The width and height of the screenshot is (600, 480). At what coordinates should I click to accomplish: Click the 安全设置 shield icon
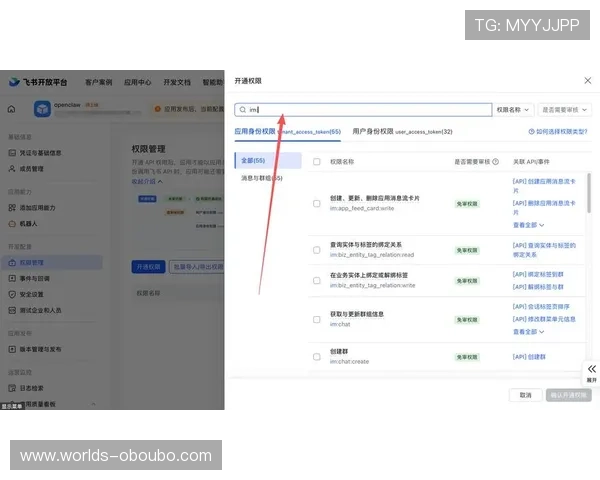click(12, 294)
